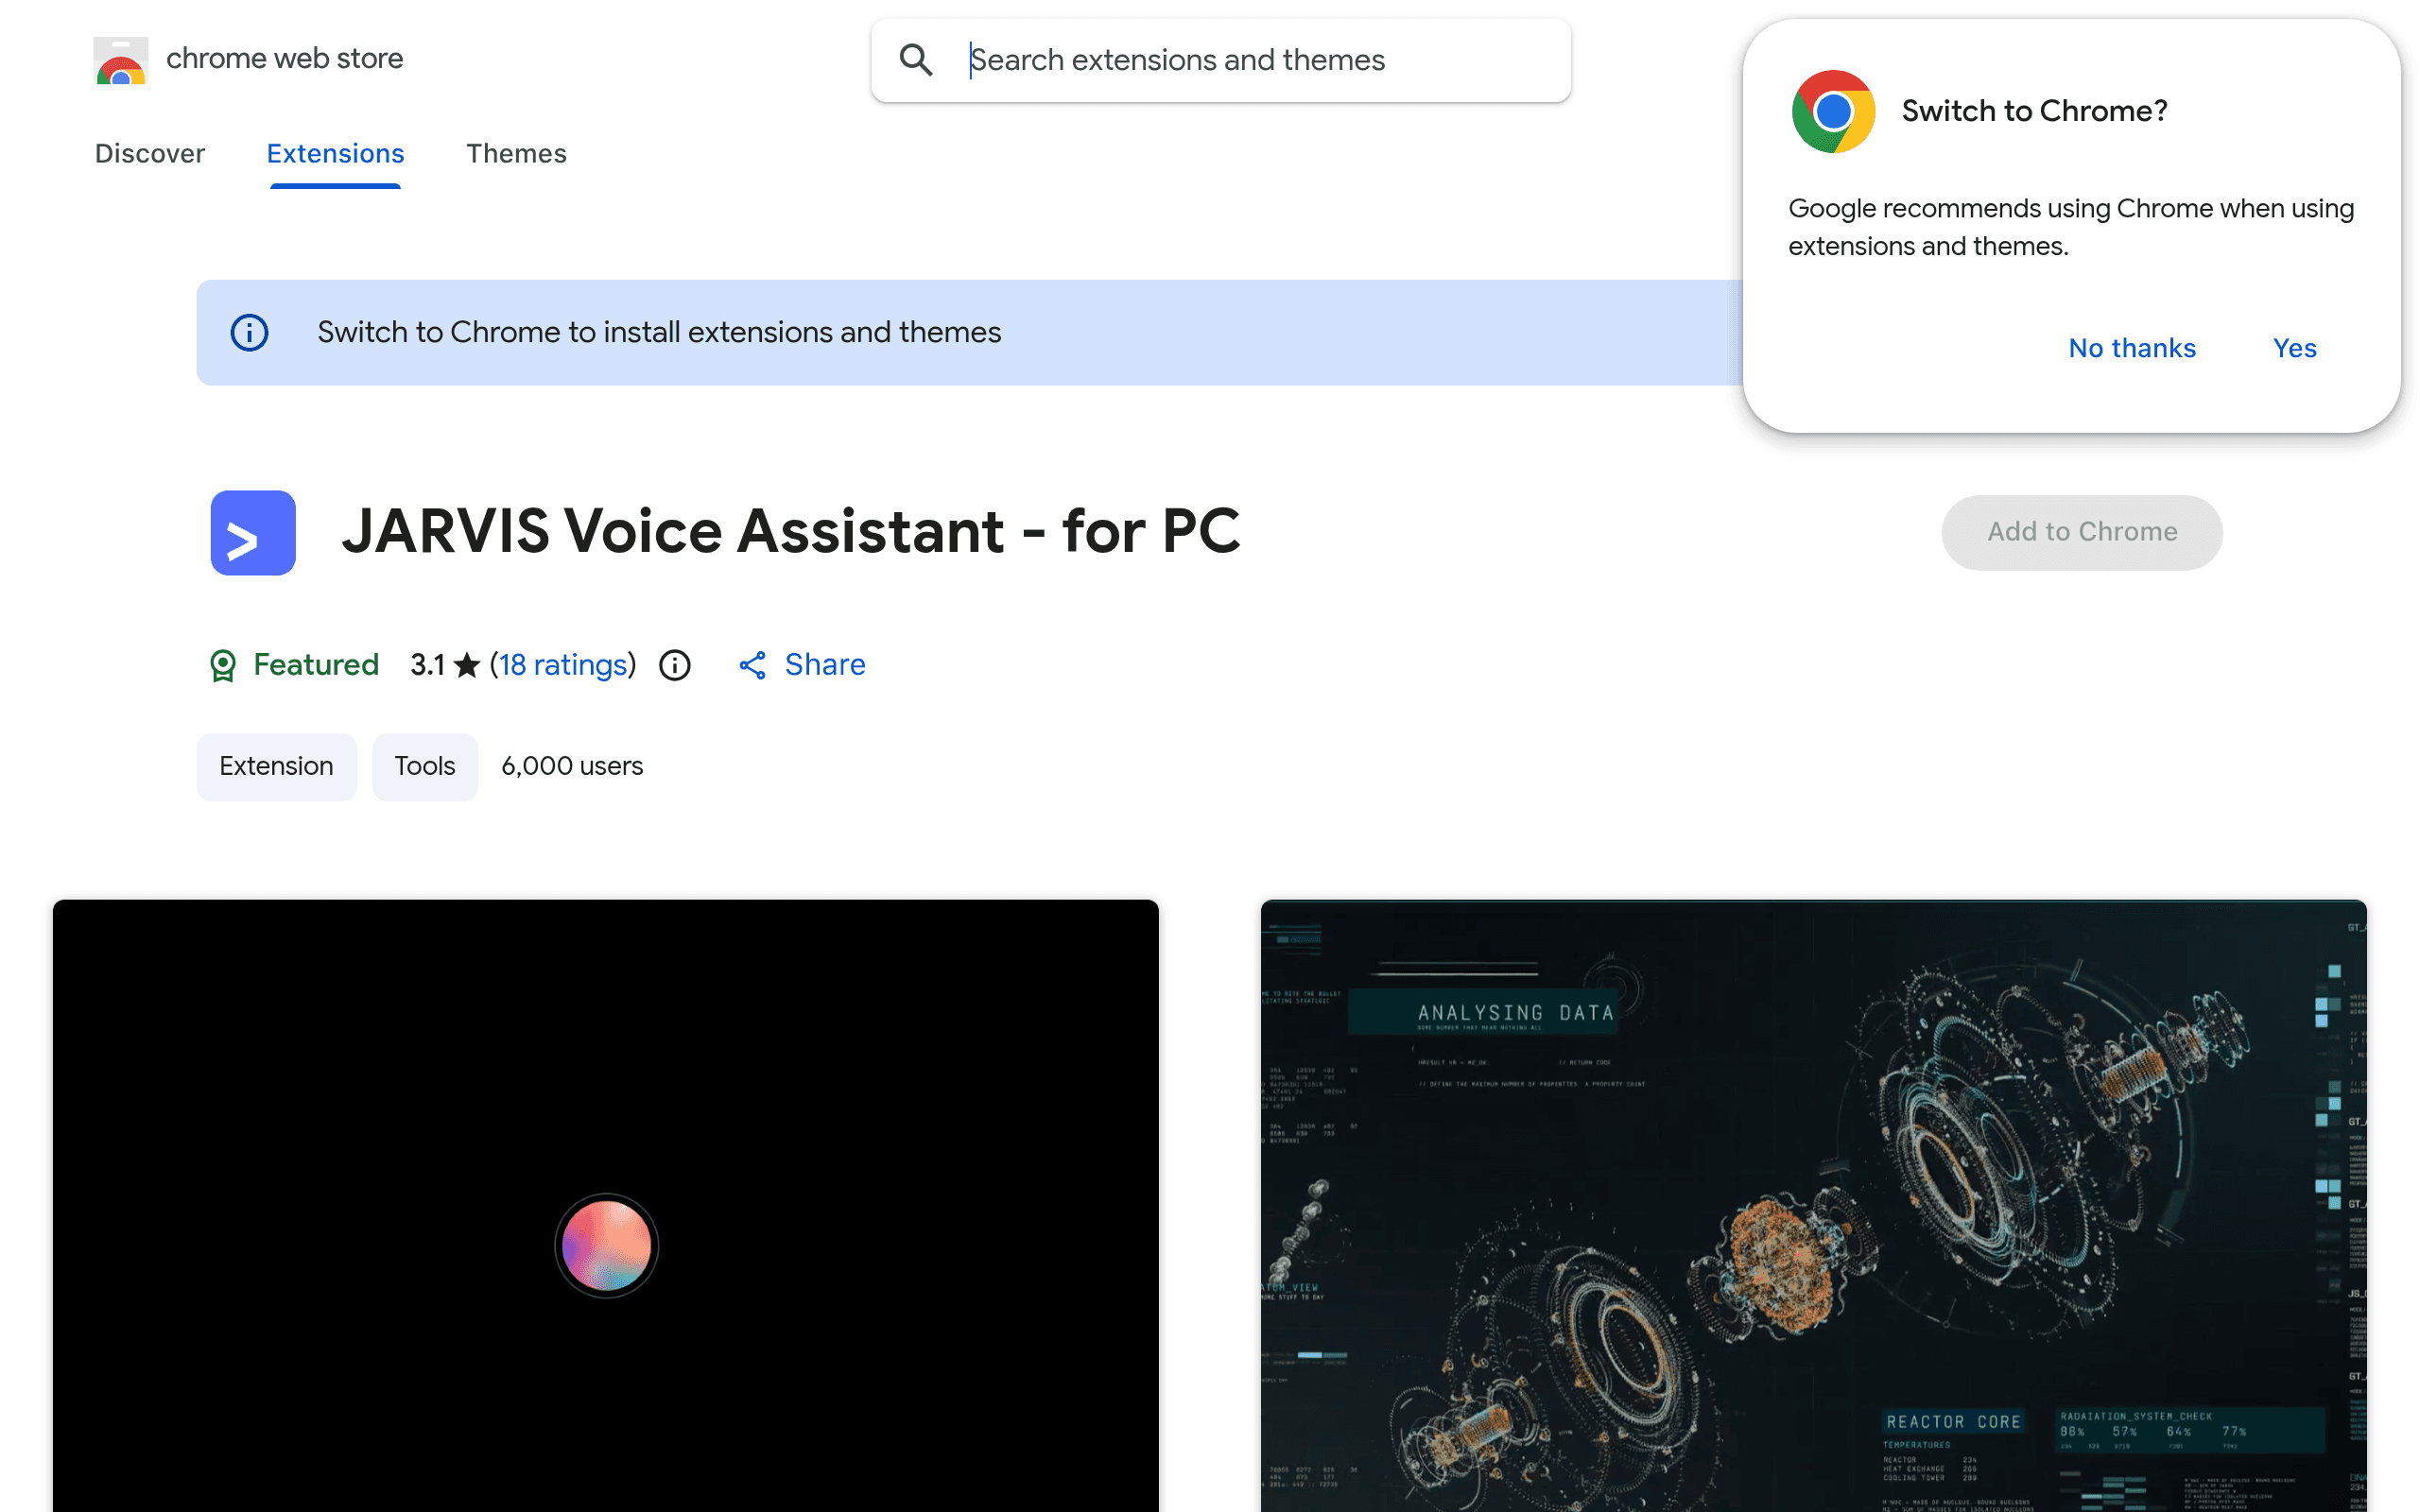Open the Discover tab

(x=150, y=153)
